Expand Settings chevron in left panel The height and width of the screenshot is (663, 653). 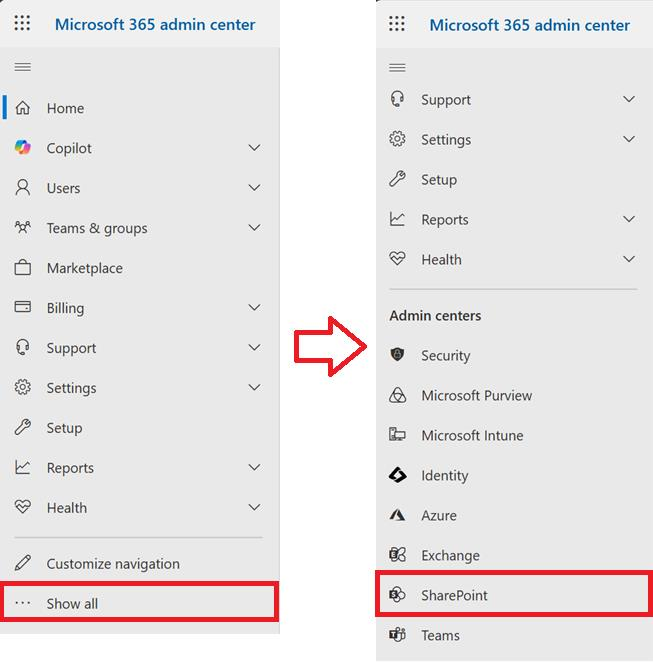[x=254, y=387]
